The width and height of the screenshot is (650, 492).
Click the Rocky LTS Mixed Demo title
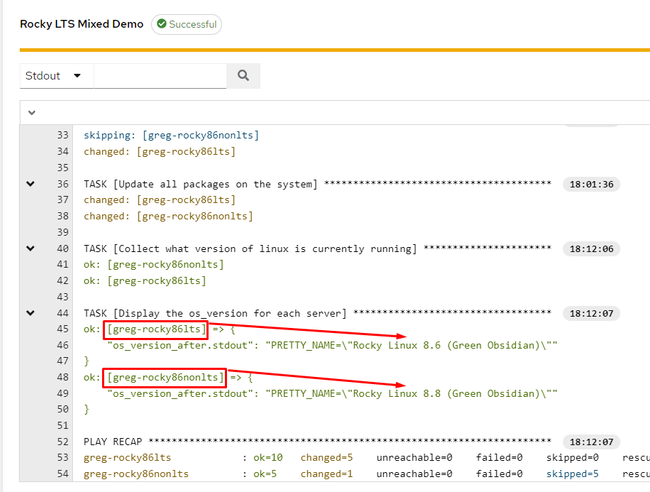(x=82, y=24)
